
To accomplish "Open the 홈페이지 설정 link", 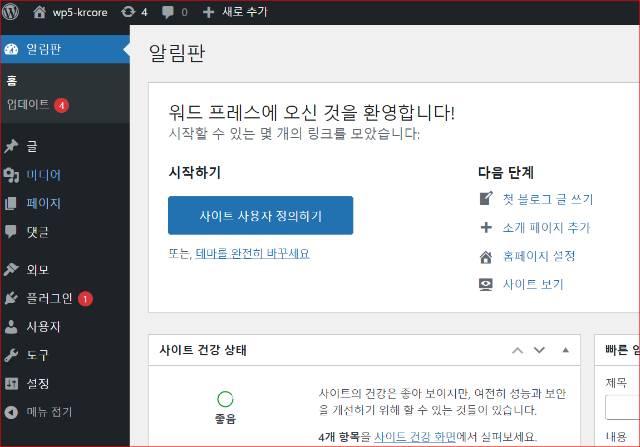I will point(539,256).
